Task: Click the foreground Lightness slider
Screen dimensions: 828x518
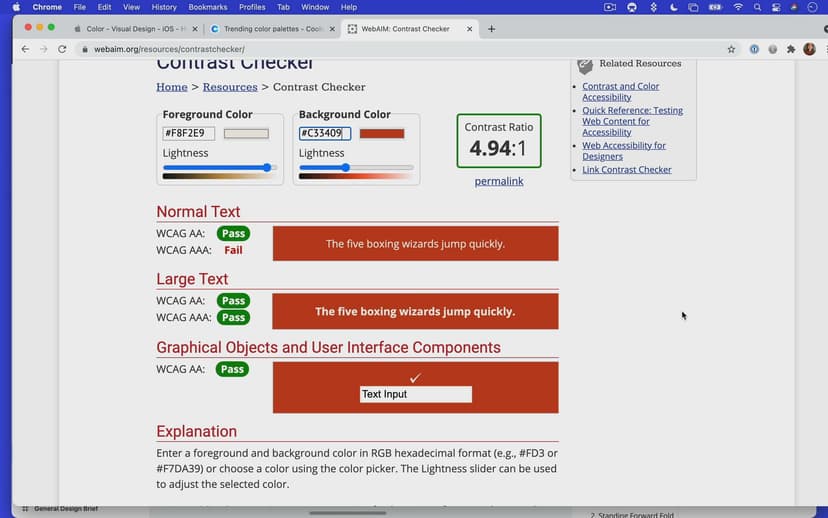Action: pos(220,168)
